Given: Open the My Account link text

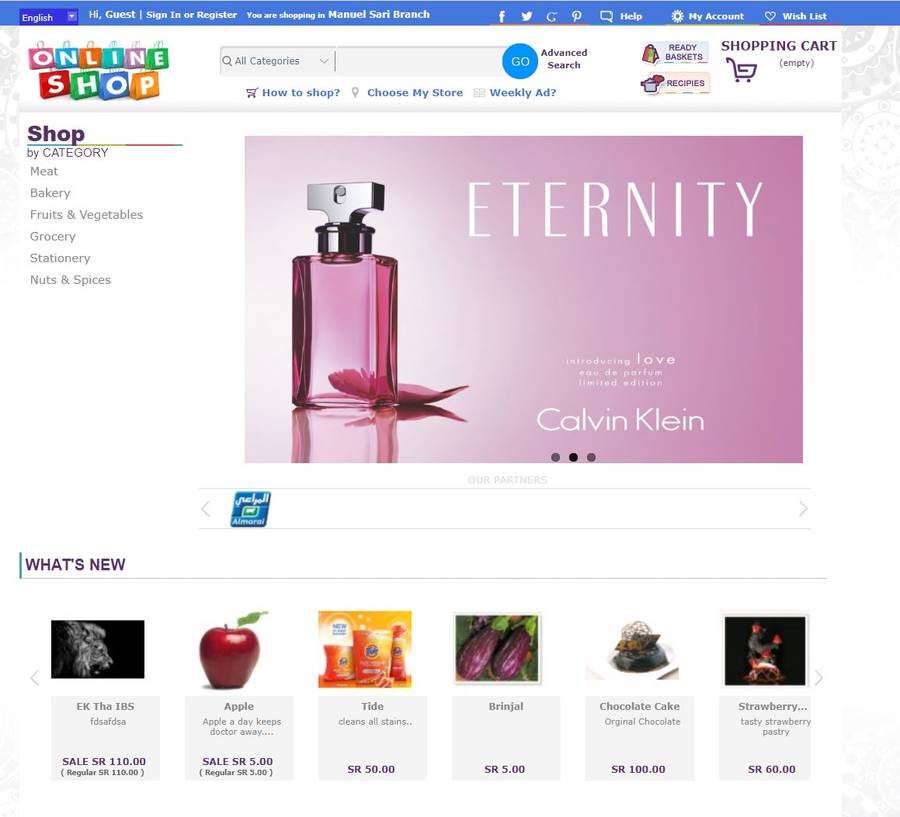Looking at the screenshot, I should tap(716, 16).
